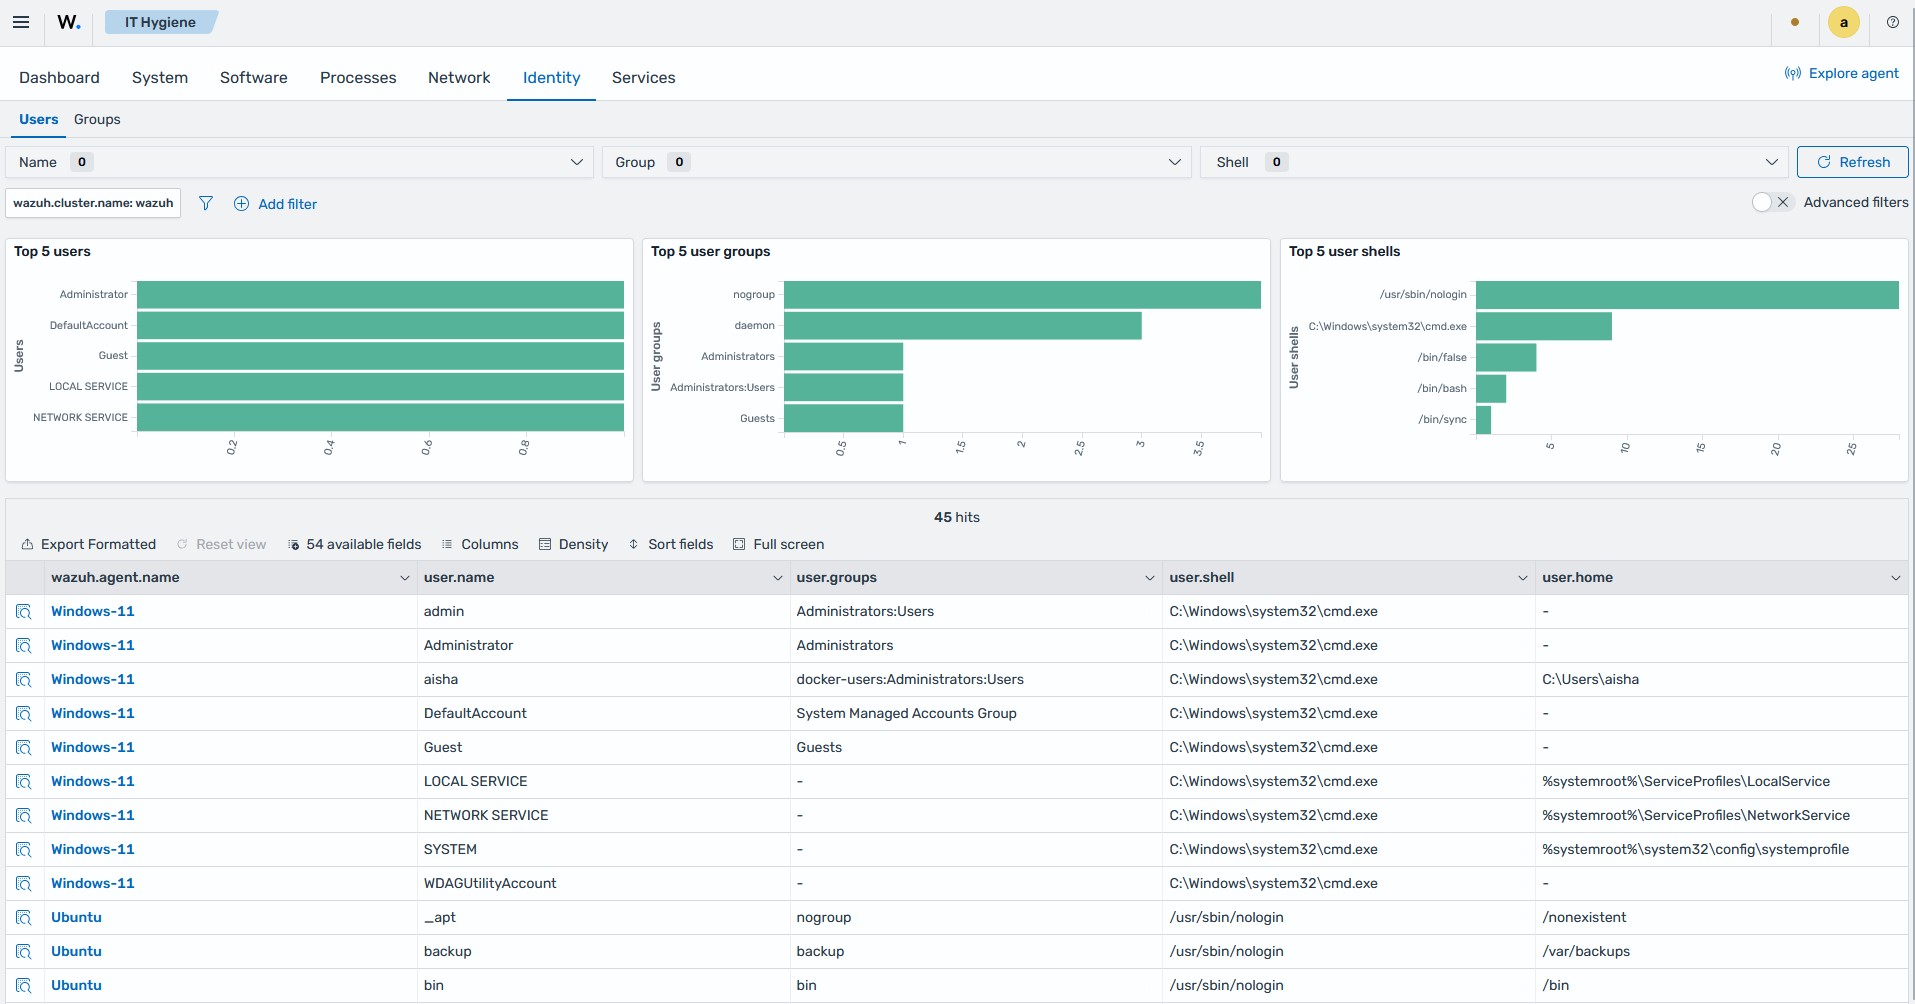Inspect document for the LOCAL SERVICE row
Image resolution: width=1915 pixels, height=1004 pixels.
[x=24, y=781]
